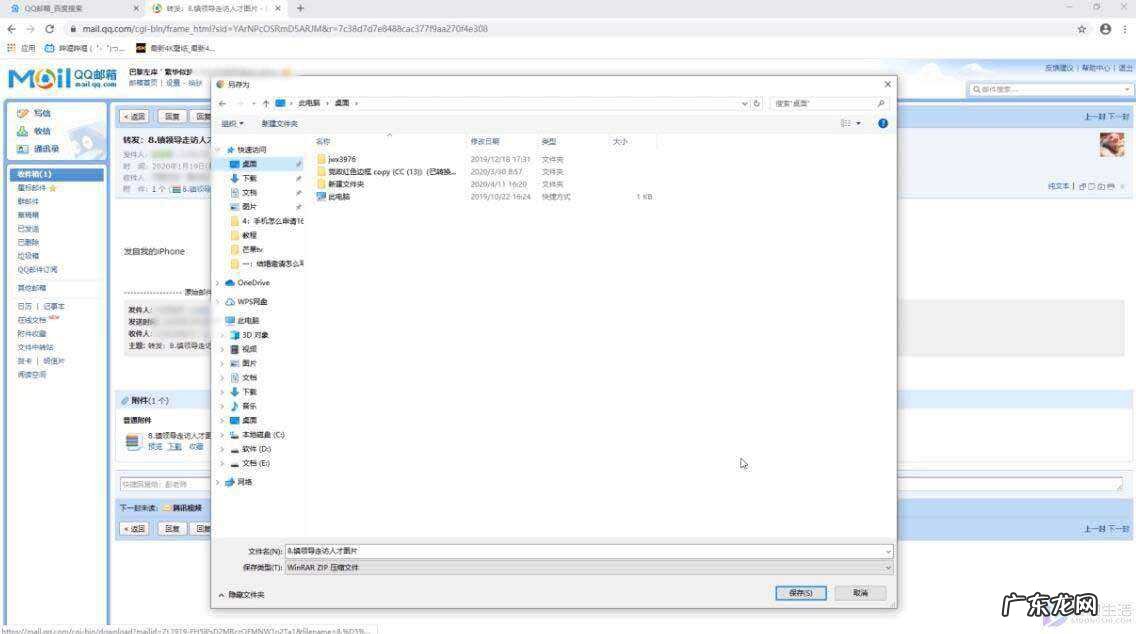Click the back arrow in Save As dialog
The height and width of the screenshot is (634, 1136).
222,103
